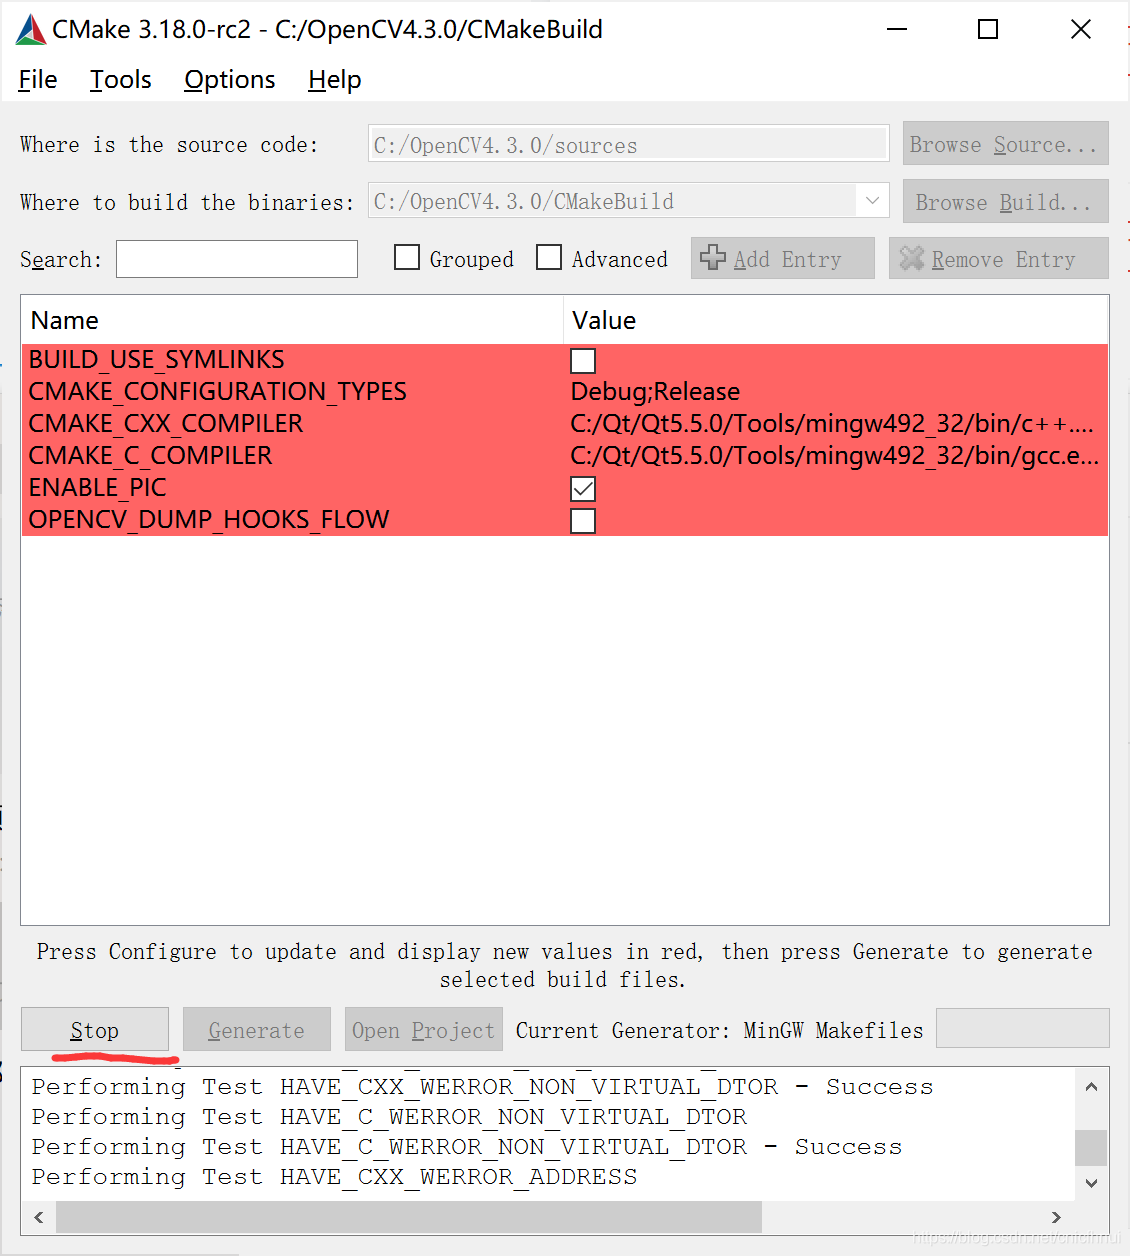Click the Current Generator: MinGW Makefiles label
This screenshot has height=1256, width=1130.
click(720, 1030)
